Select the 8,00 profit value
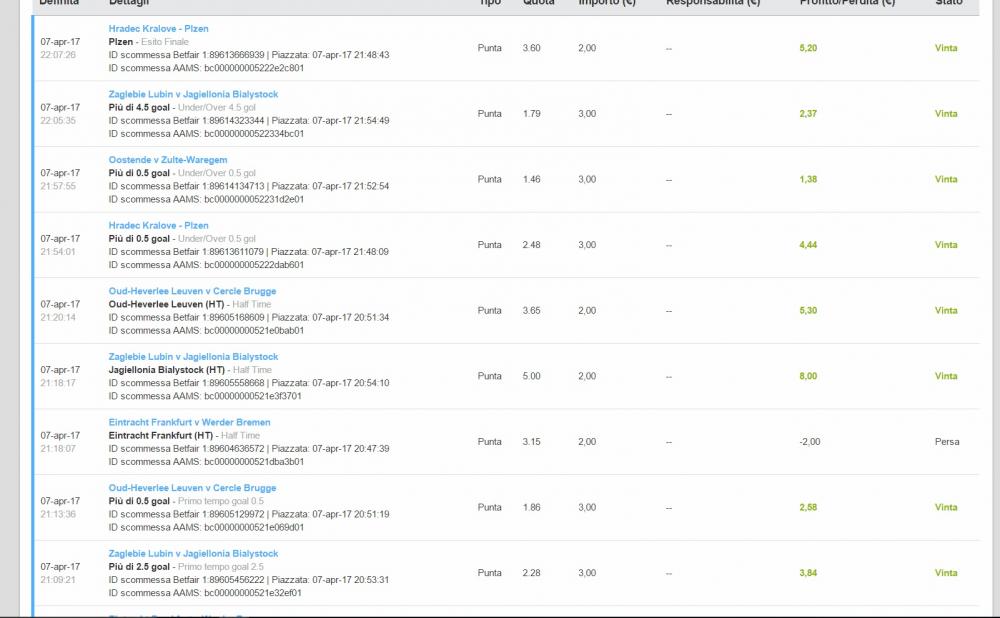This screenshot has height=618, width=1000. pos(808,376)
